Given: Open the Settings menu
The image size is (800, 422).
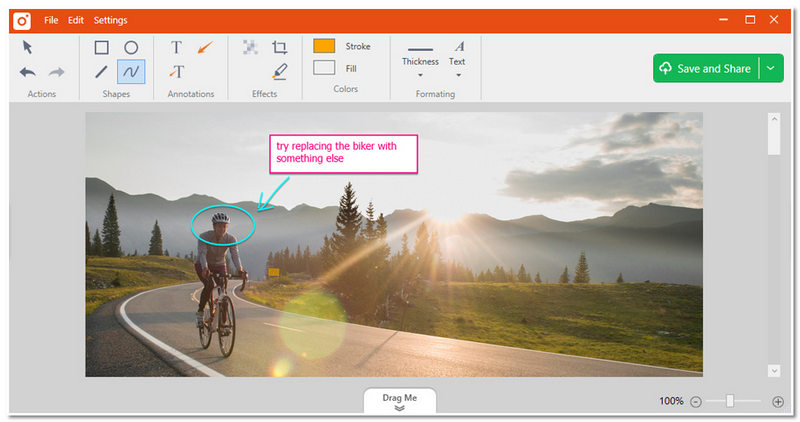Looking at the screenshot, I should (x=110, y=20).
